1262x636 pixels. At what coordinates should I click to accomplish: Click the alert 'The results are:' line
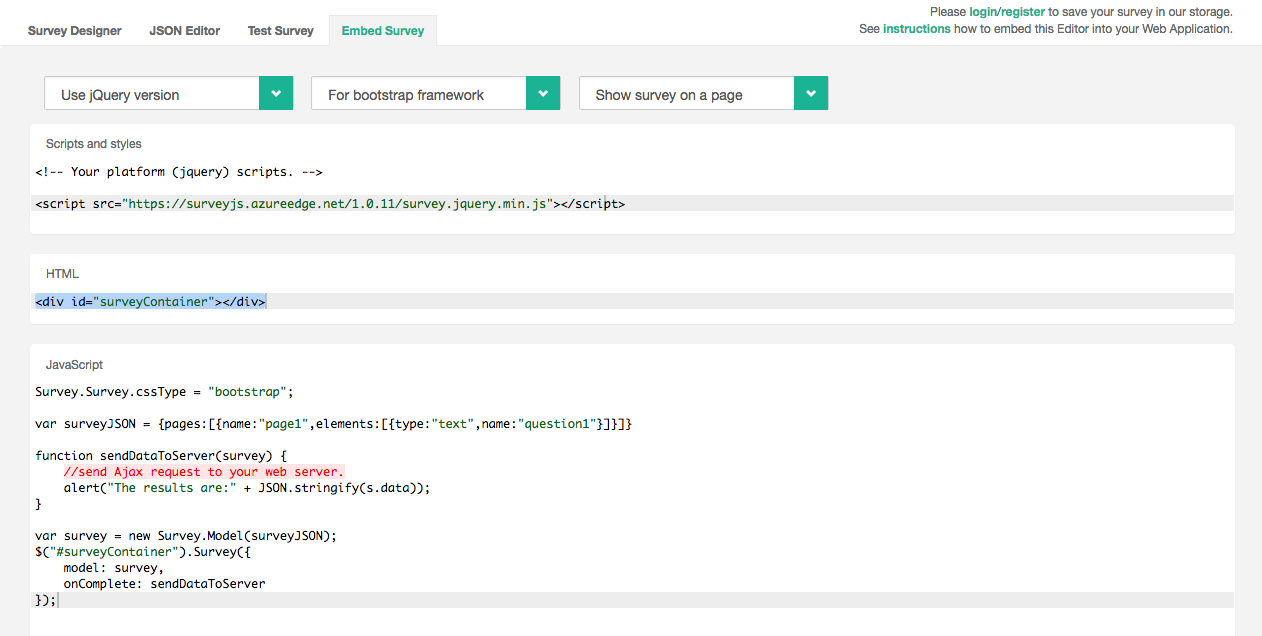[247, 488]
